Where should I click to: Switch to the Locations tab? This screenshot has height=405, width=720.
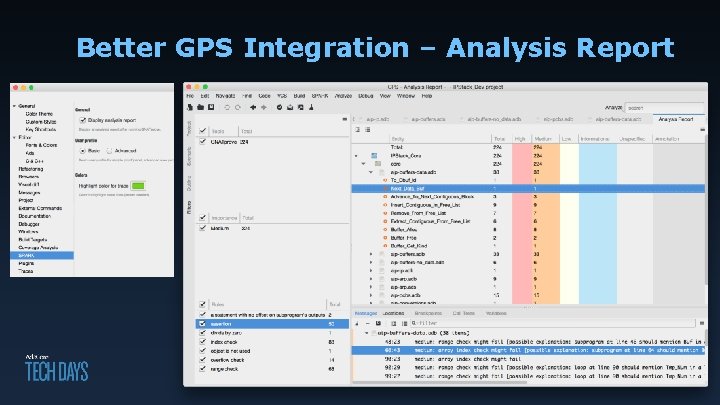394,313
